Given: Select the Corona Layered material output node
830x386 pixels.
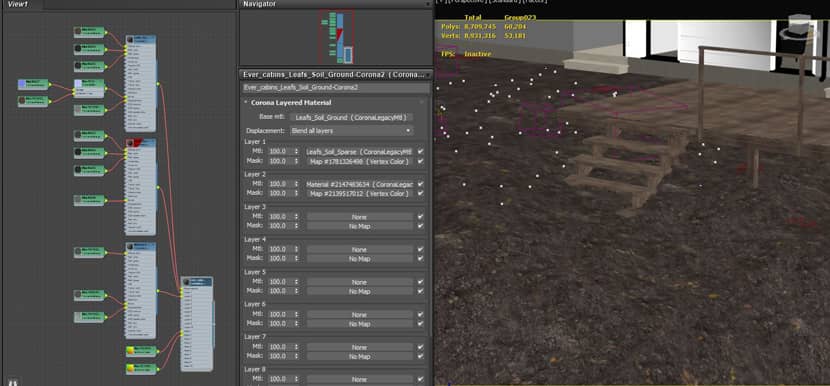Looking at the screenshot, I should click(196, 324).
